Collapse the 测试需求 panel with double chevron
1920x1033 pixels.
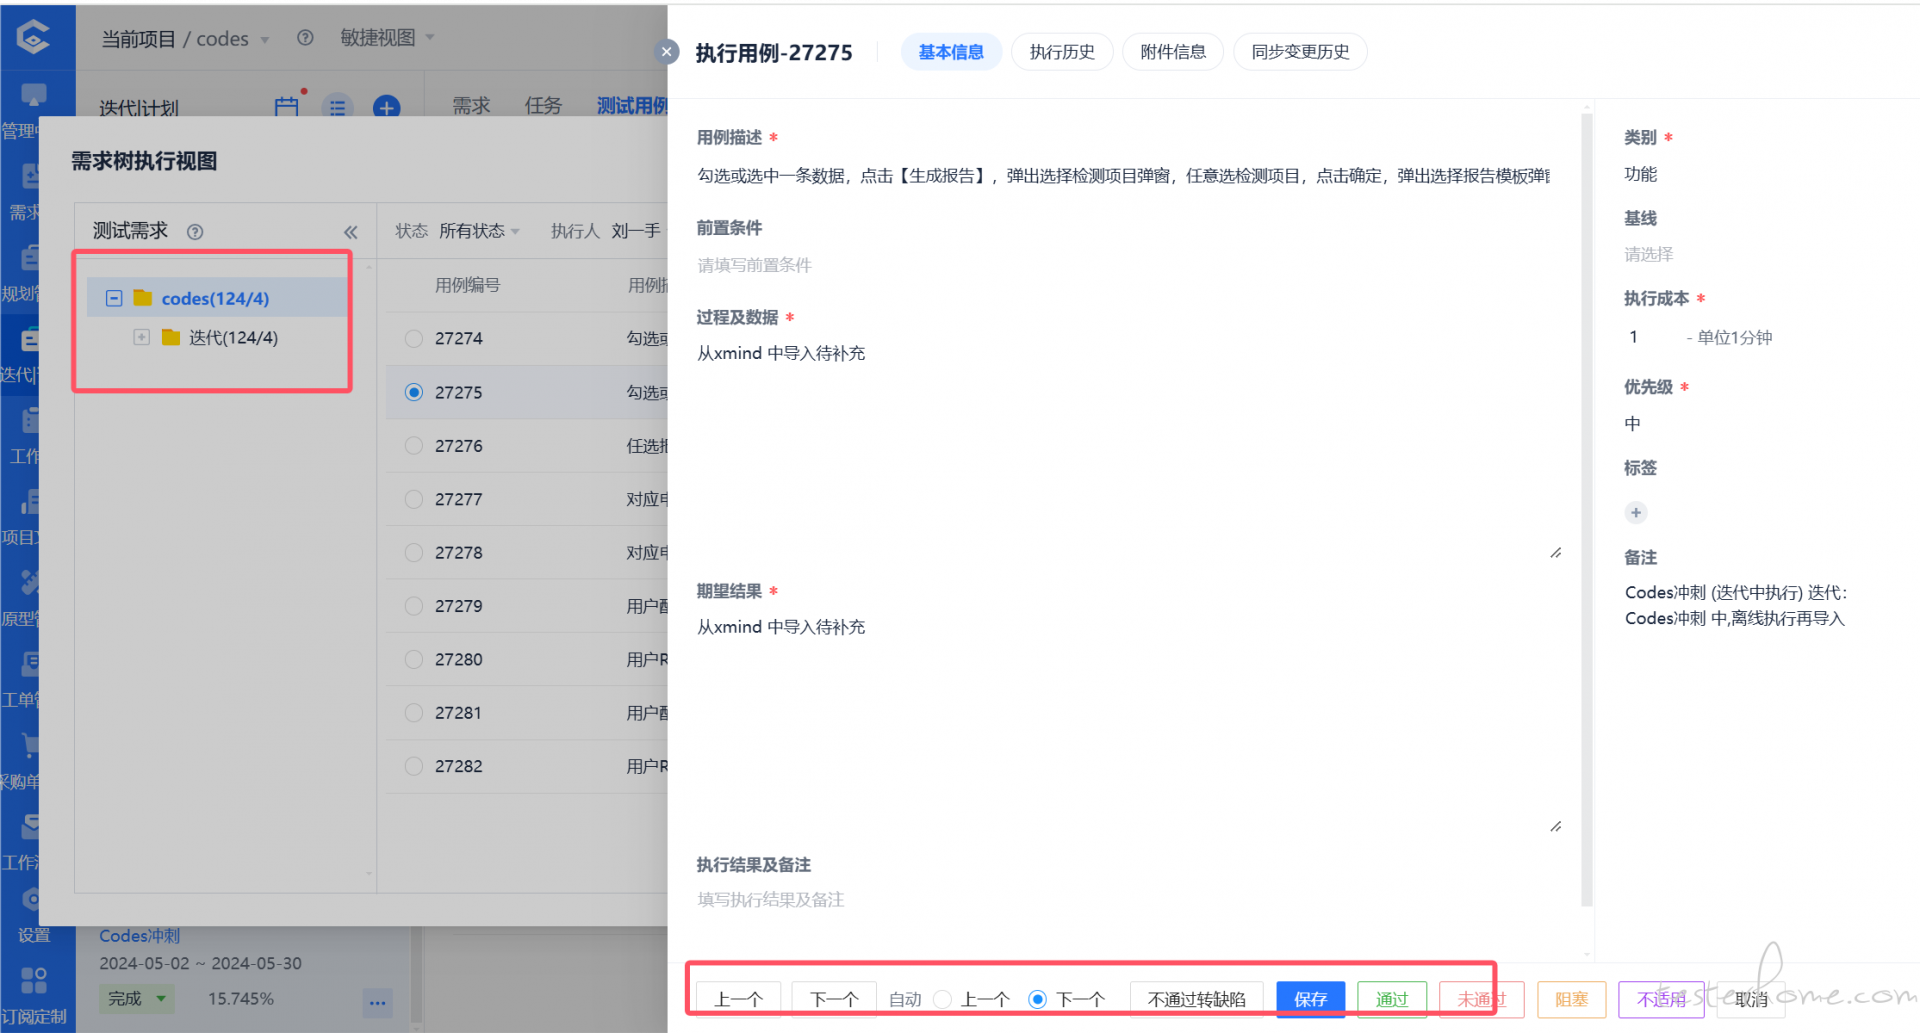(x=351, y=232)
